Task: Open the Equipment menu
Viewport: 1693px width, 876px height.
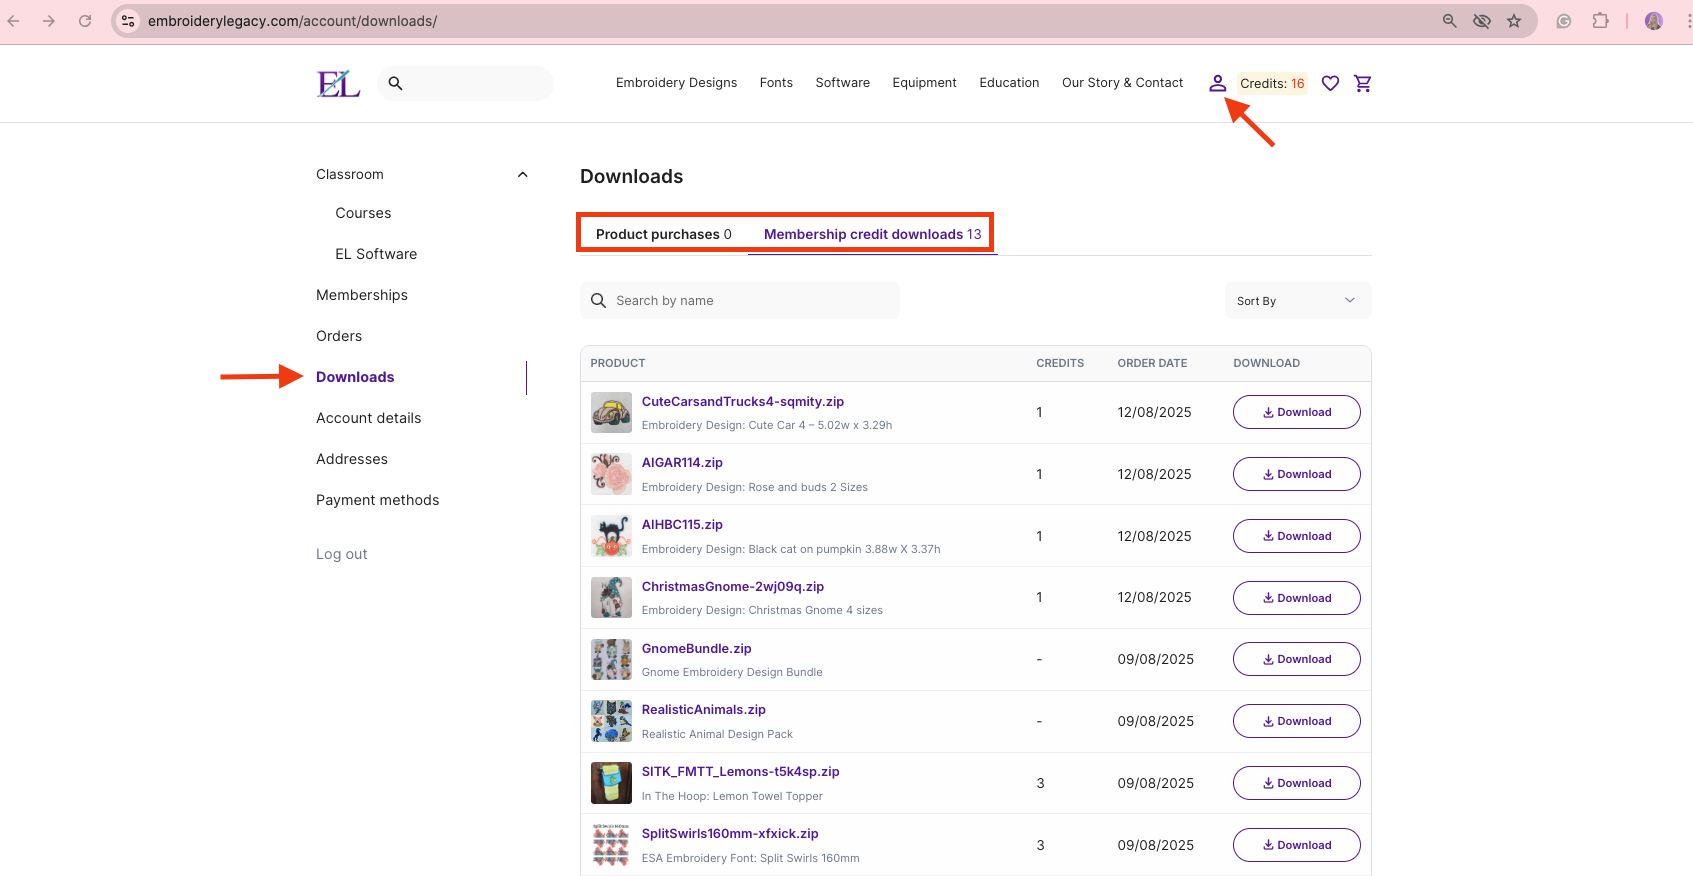Action: pos(924,83)
